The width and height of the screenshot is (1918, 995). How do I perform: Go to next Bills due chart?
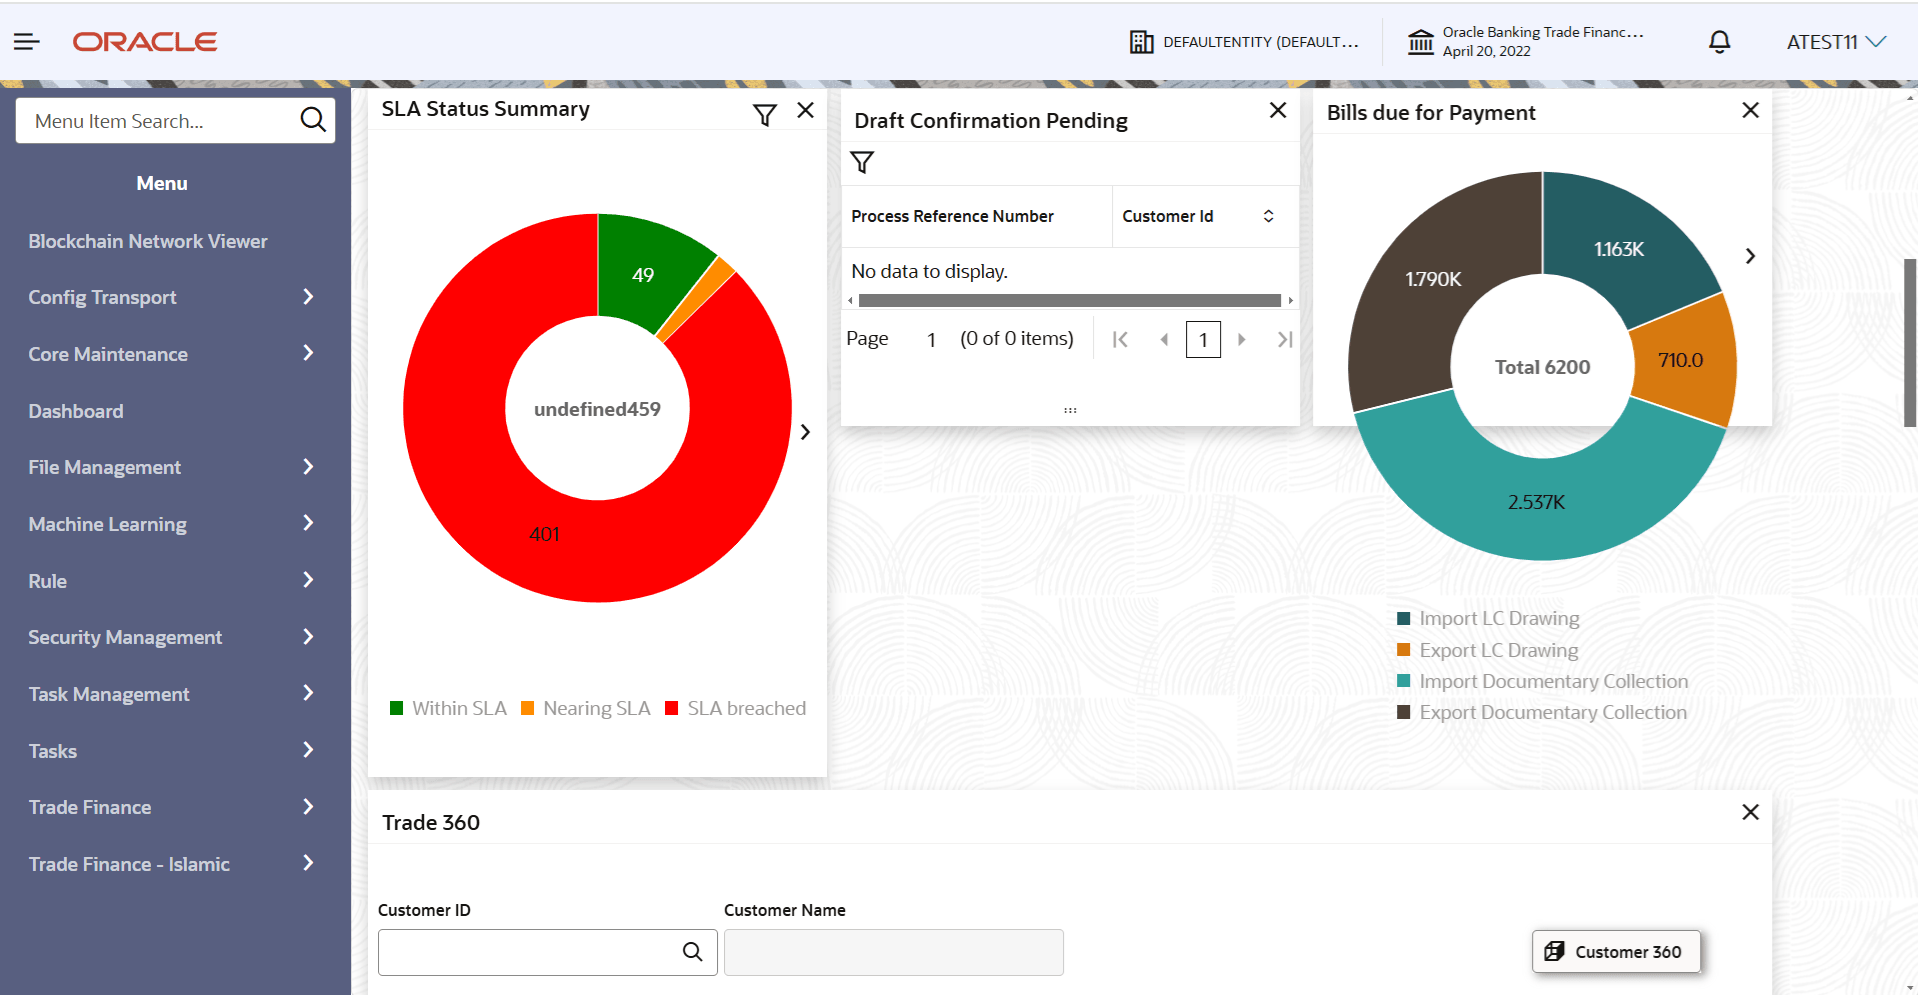click(1750, 256)
